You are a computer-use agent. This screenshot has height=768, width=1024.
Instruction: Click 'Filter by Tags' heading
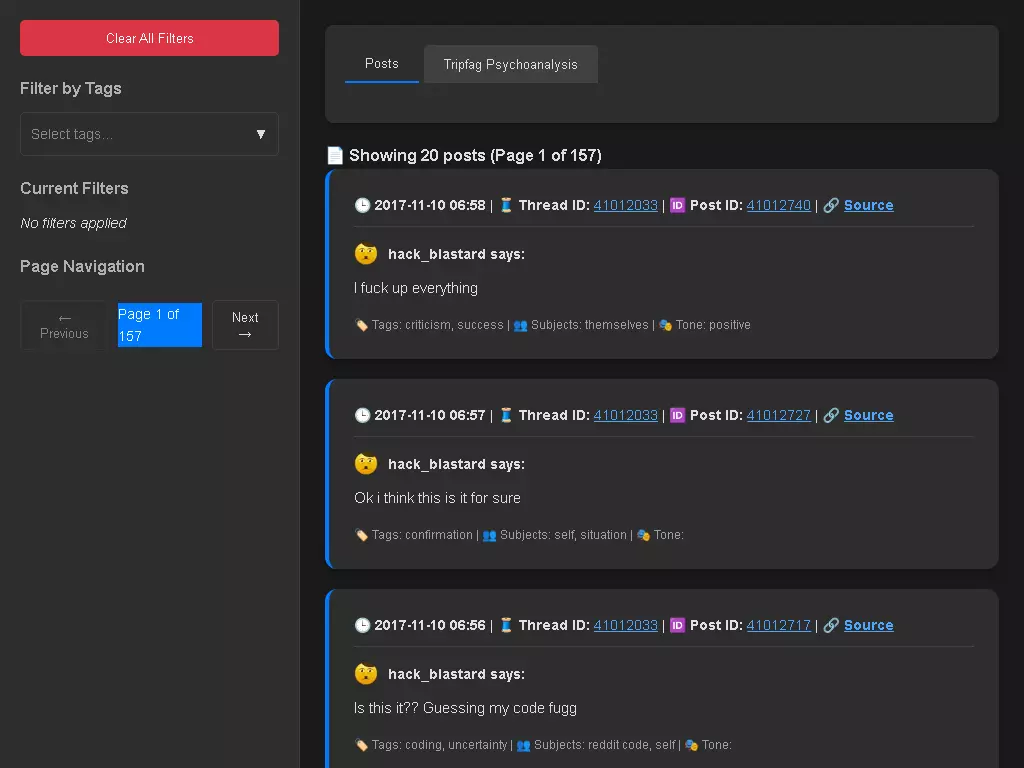71,88
